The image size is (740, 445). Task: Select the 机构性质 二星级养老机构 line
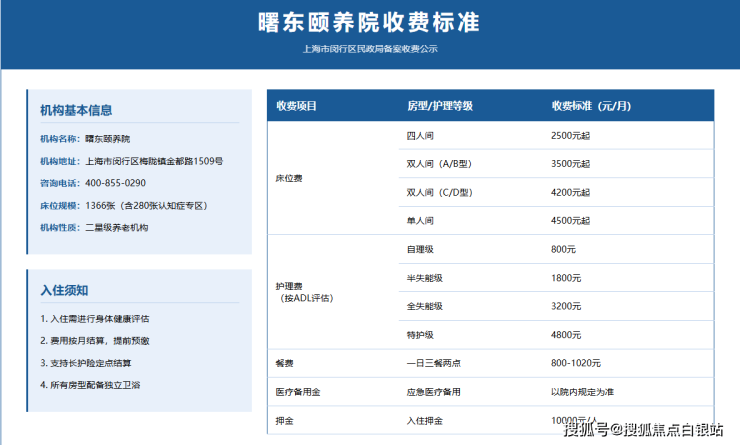point(94,228)
